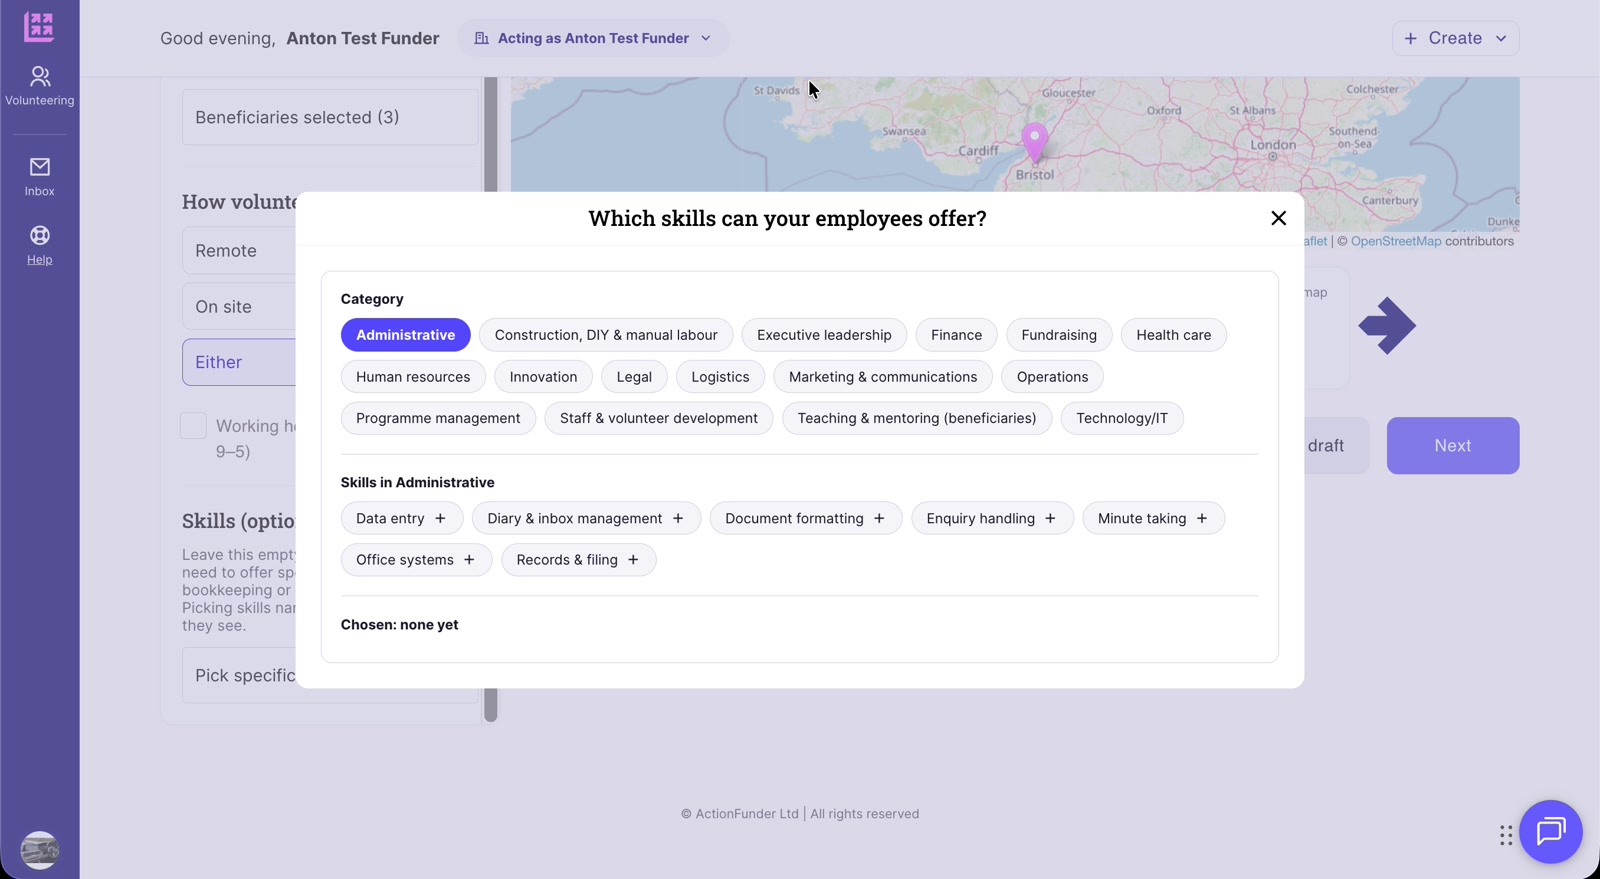This screenshot has height=879, width=1600.
Task: Add the Minute taking skill
Action: click(x=1153, y=518)
